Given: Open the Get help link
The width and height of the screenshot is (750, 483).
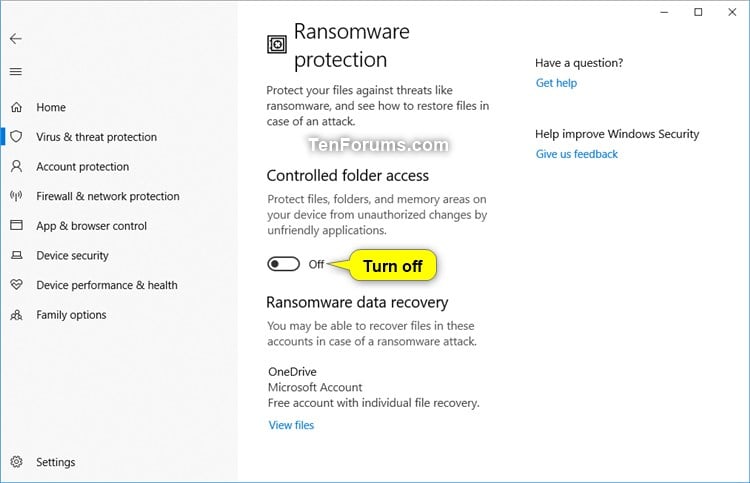Looking at the screenshot, I should [556, 83].
